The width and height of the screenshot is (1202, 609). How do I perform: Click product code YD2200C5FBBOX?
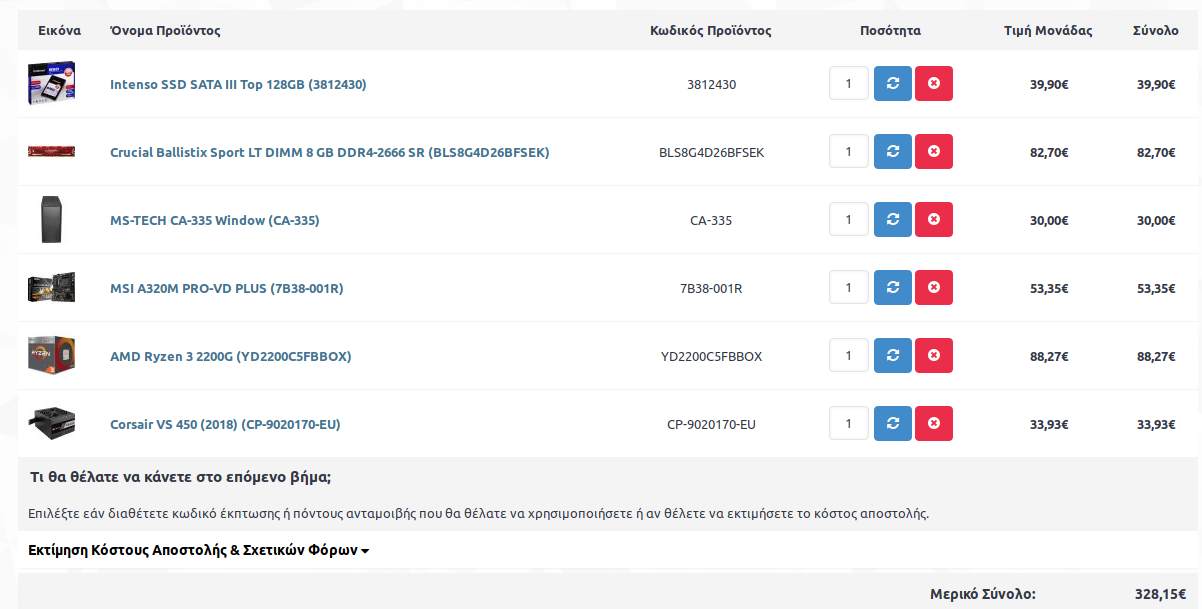711,357
